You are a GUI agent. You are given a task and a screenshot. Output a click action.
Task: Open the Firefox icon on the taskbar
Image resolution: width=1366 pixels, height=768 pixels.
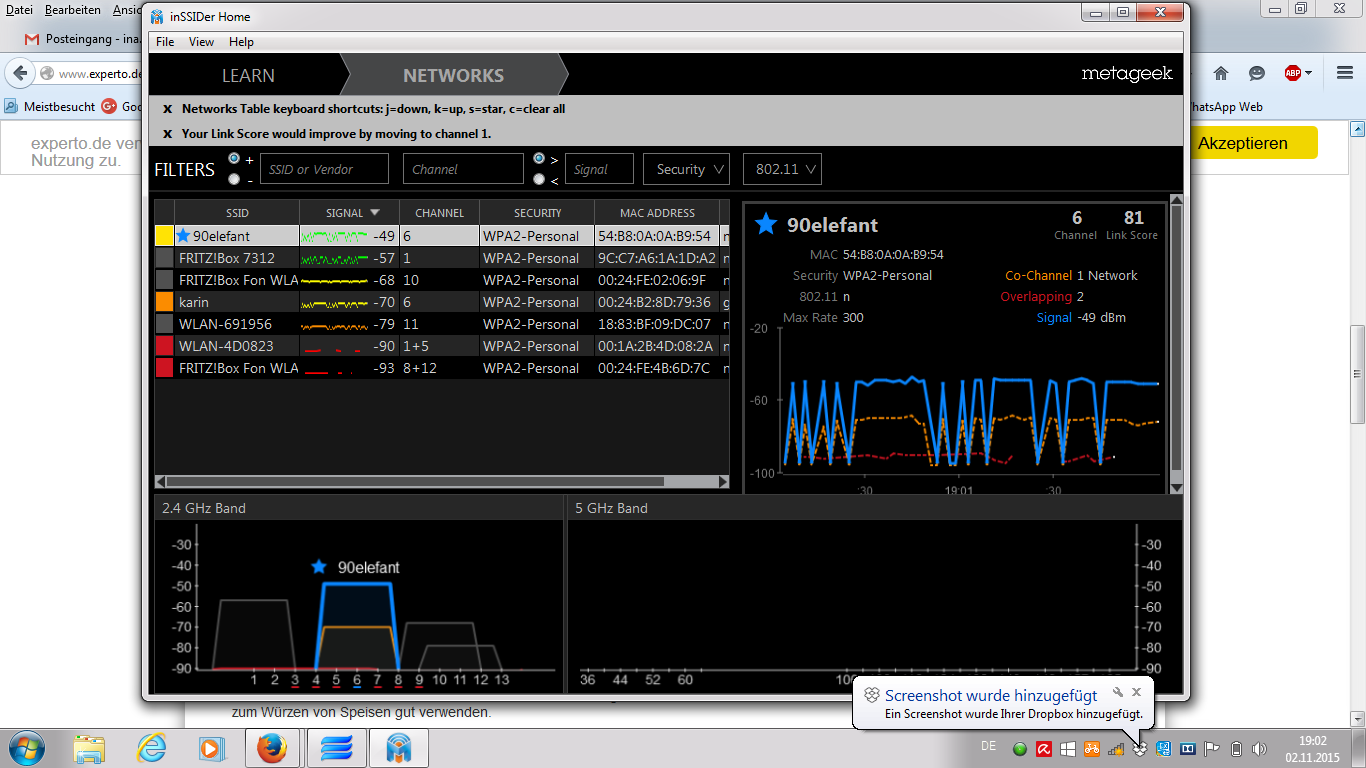(x=272, y=748)
